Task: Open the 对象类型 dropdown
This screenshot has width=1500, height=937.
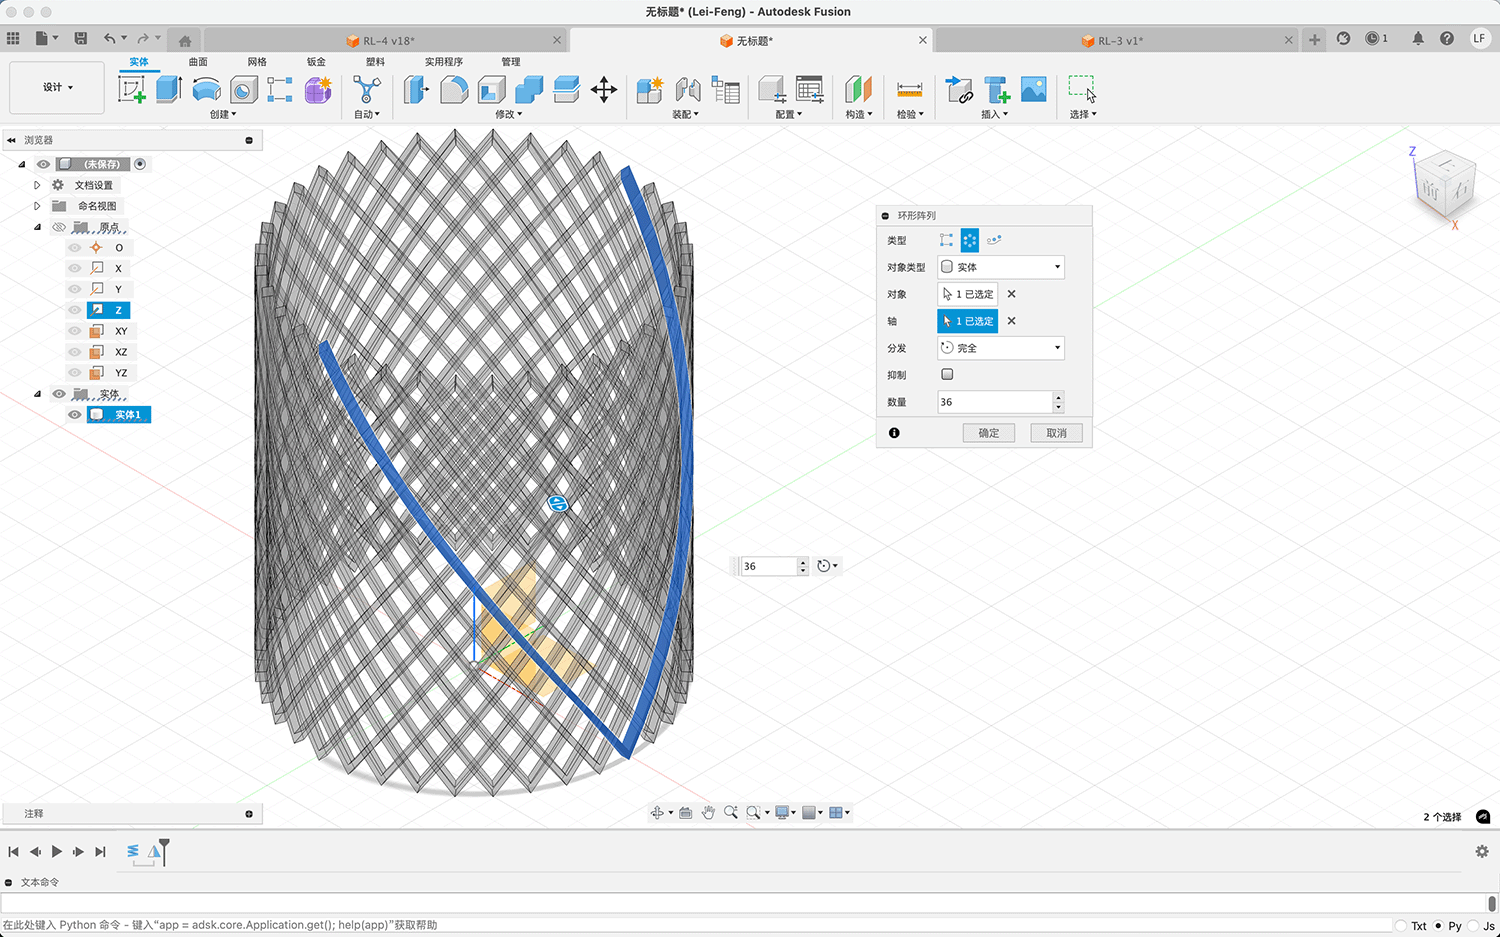Action: [1000, 267]
